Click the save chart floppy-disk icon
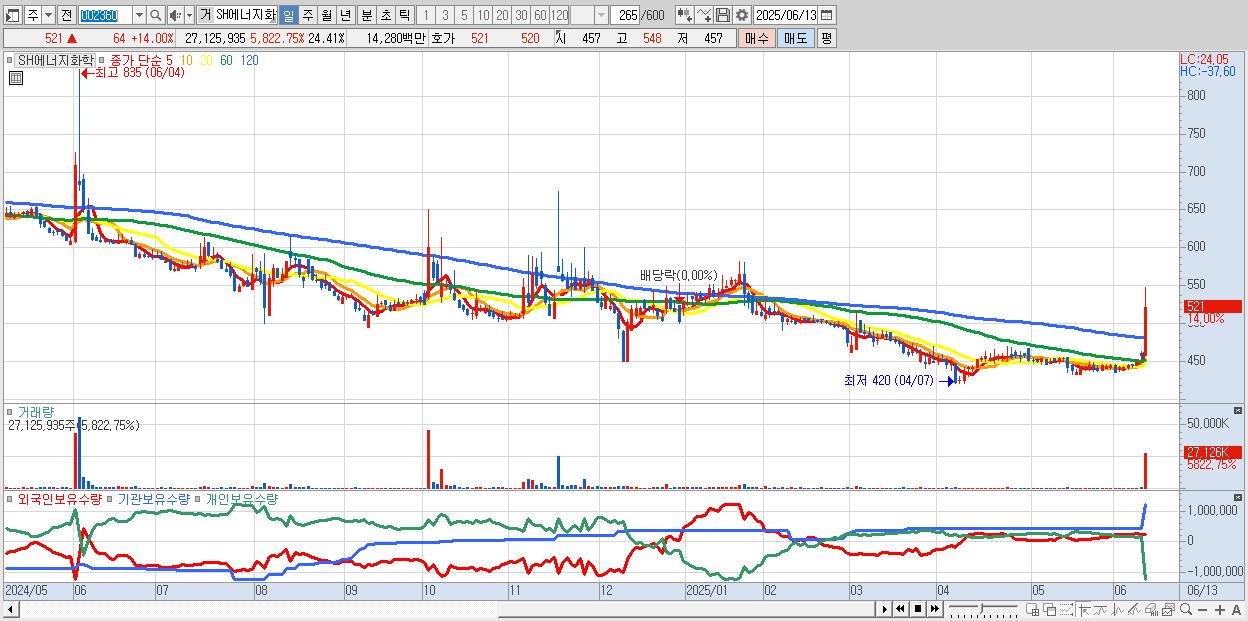The height and width of the screenshot is (621, 1248). coord(723,15)
